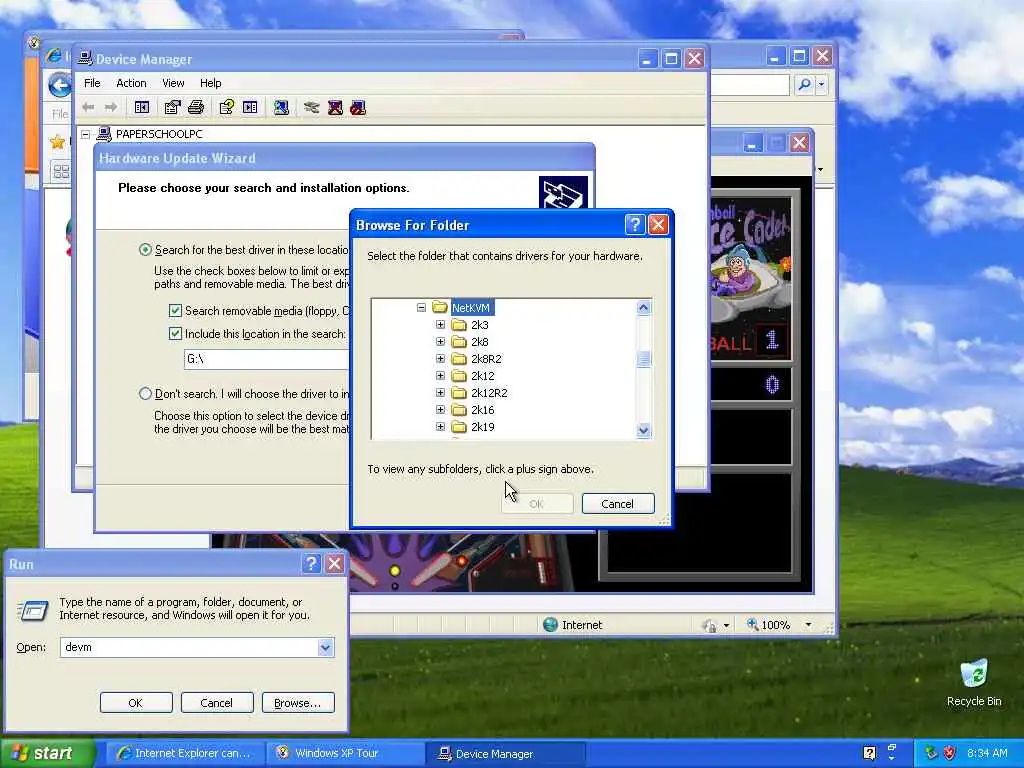Screen dimensions: 1024x768
Task: Expand the 2k3 folder
Action: coord(440,325)
